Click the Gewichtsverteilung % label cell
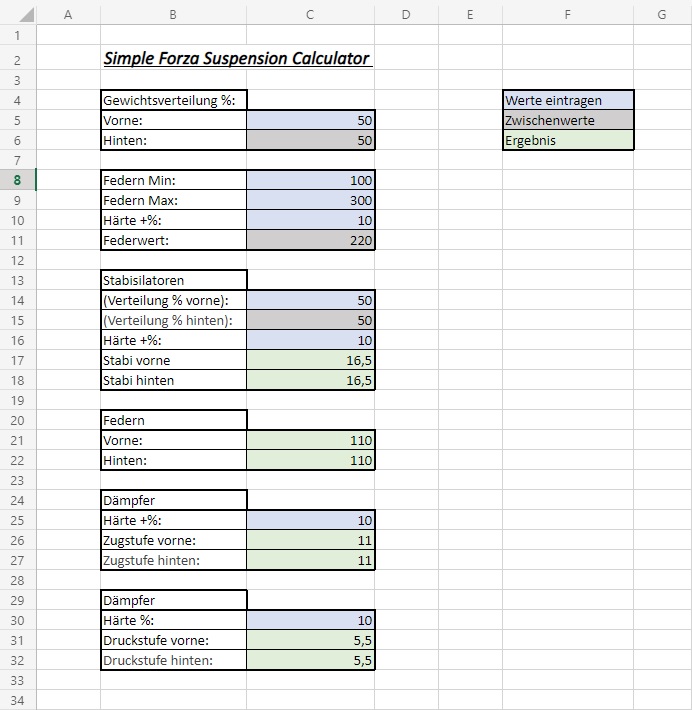 (x=173, y=100)
